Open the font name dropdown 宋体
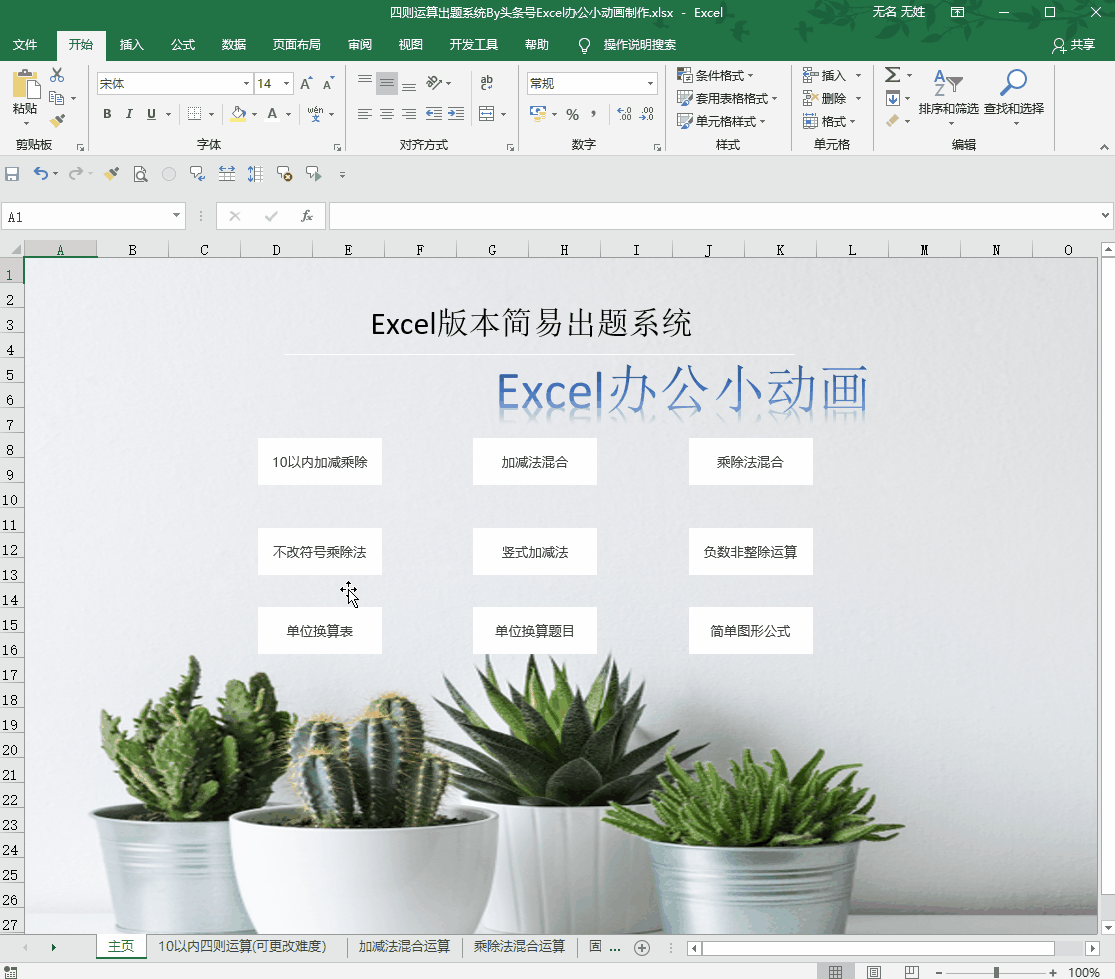The image size is (1115, 979). [x=246, y=84]
